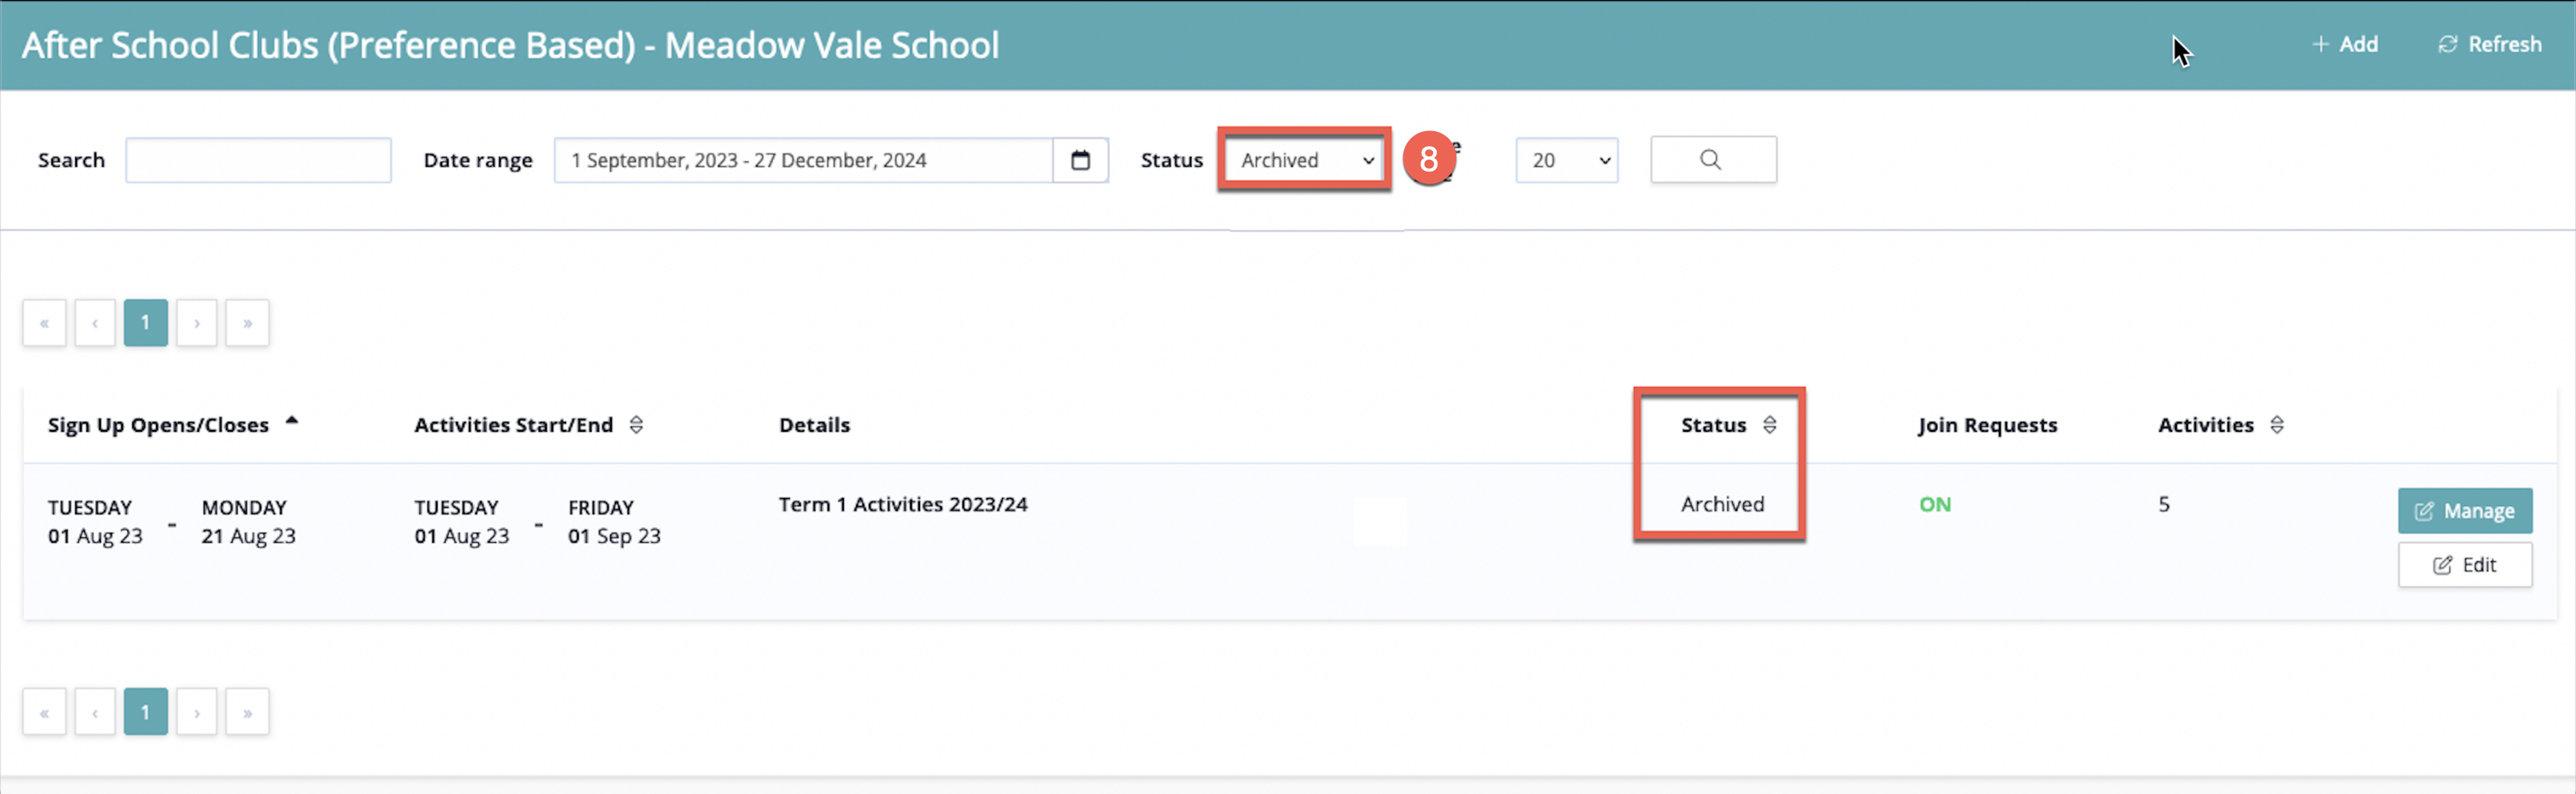Click the Add button in header
The width and height of the screenshot is (2576, 794).
click(x=2344, y=44)
